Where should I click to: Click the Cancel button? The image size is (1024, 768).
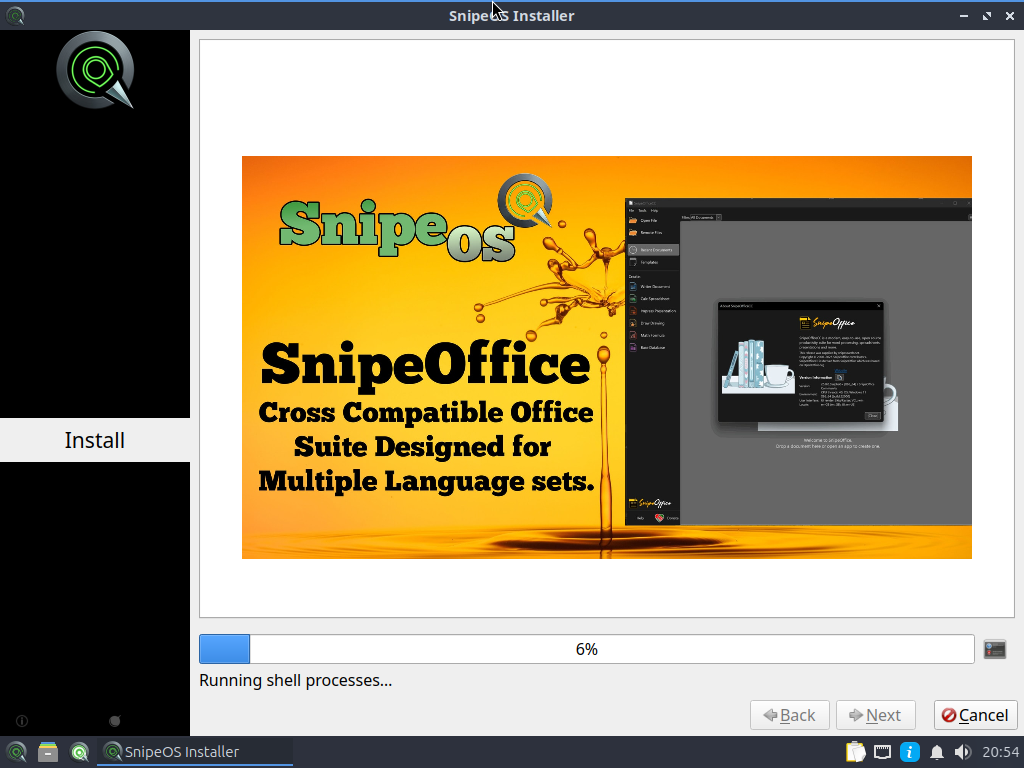click(x=975, y=715)
